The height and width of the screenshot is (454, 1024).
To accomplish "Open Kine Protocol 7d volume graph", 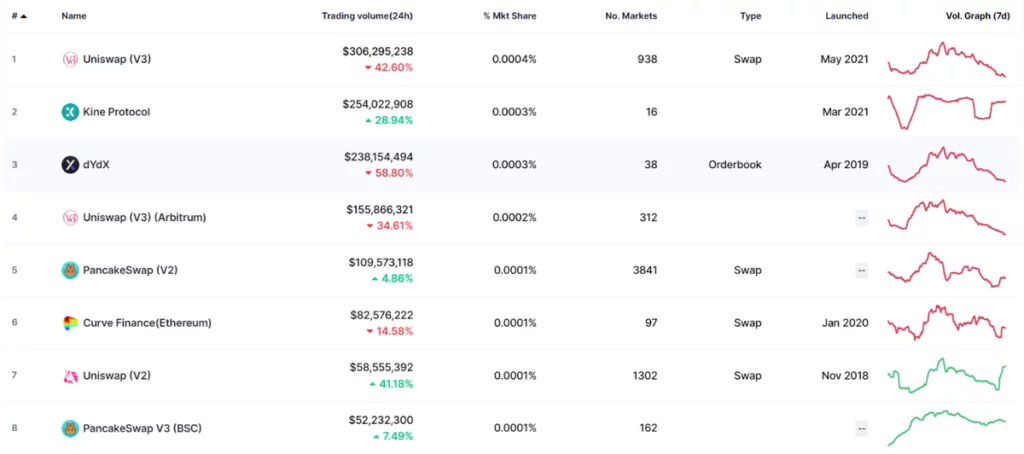I will tap(946, 112).
